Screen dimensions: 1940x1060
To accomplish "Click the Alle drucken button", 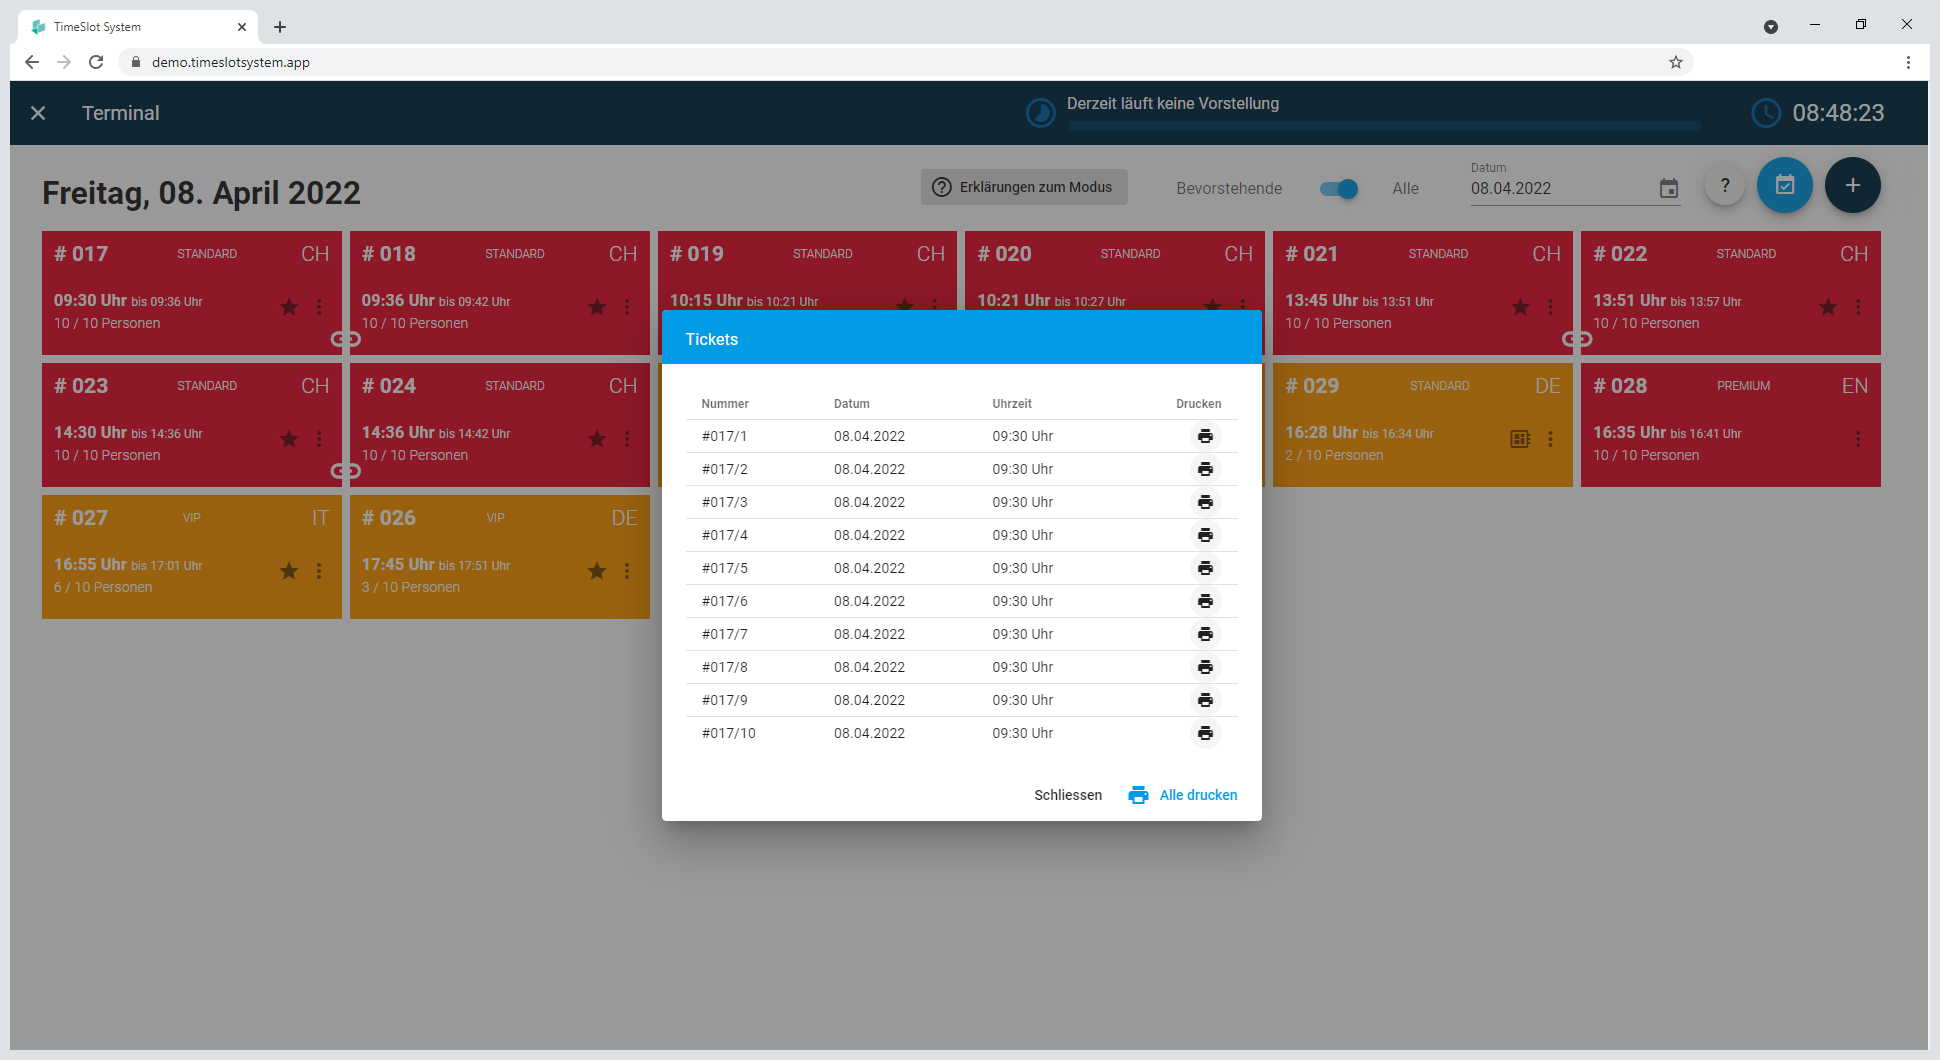I will click(1183, 795).
